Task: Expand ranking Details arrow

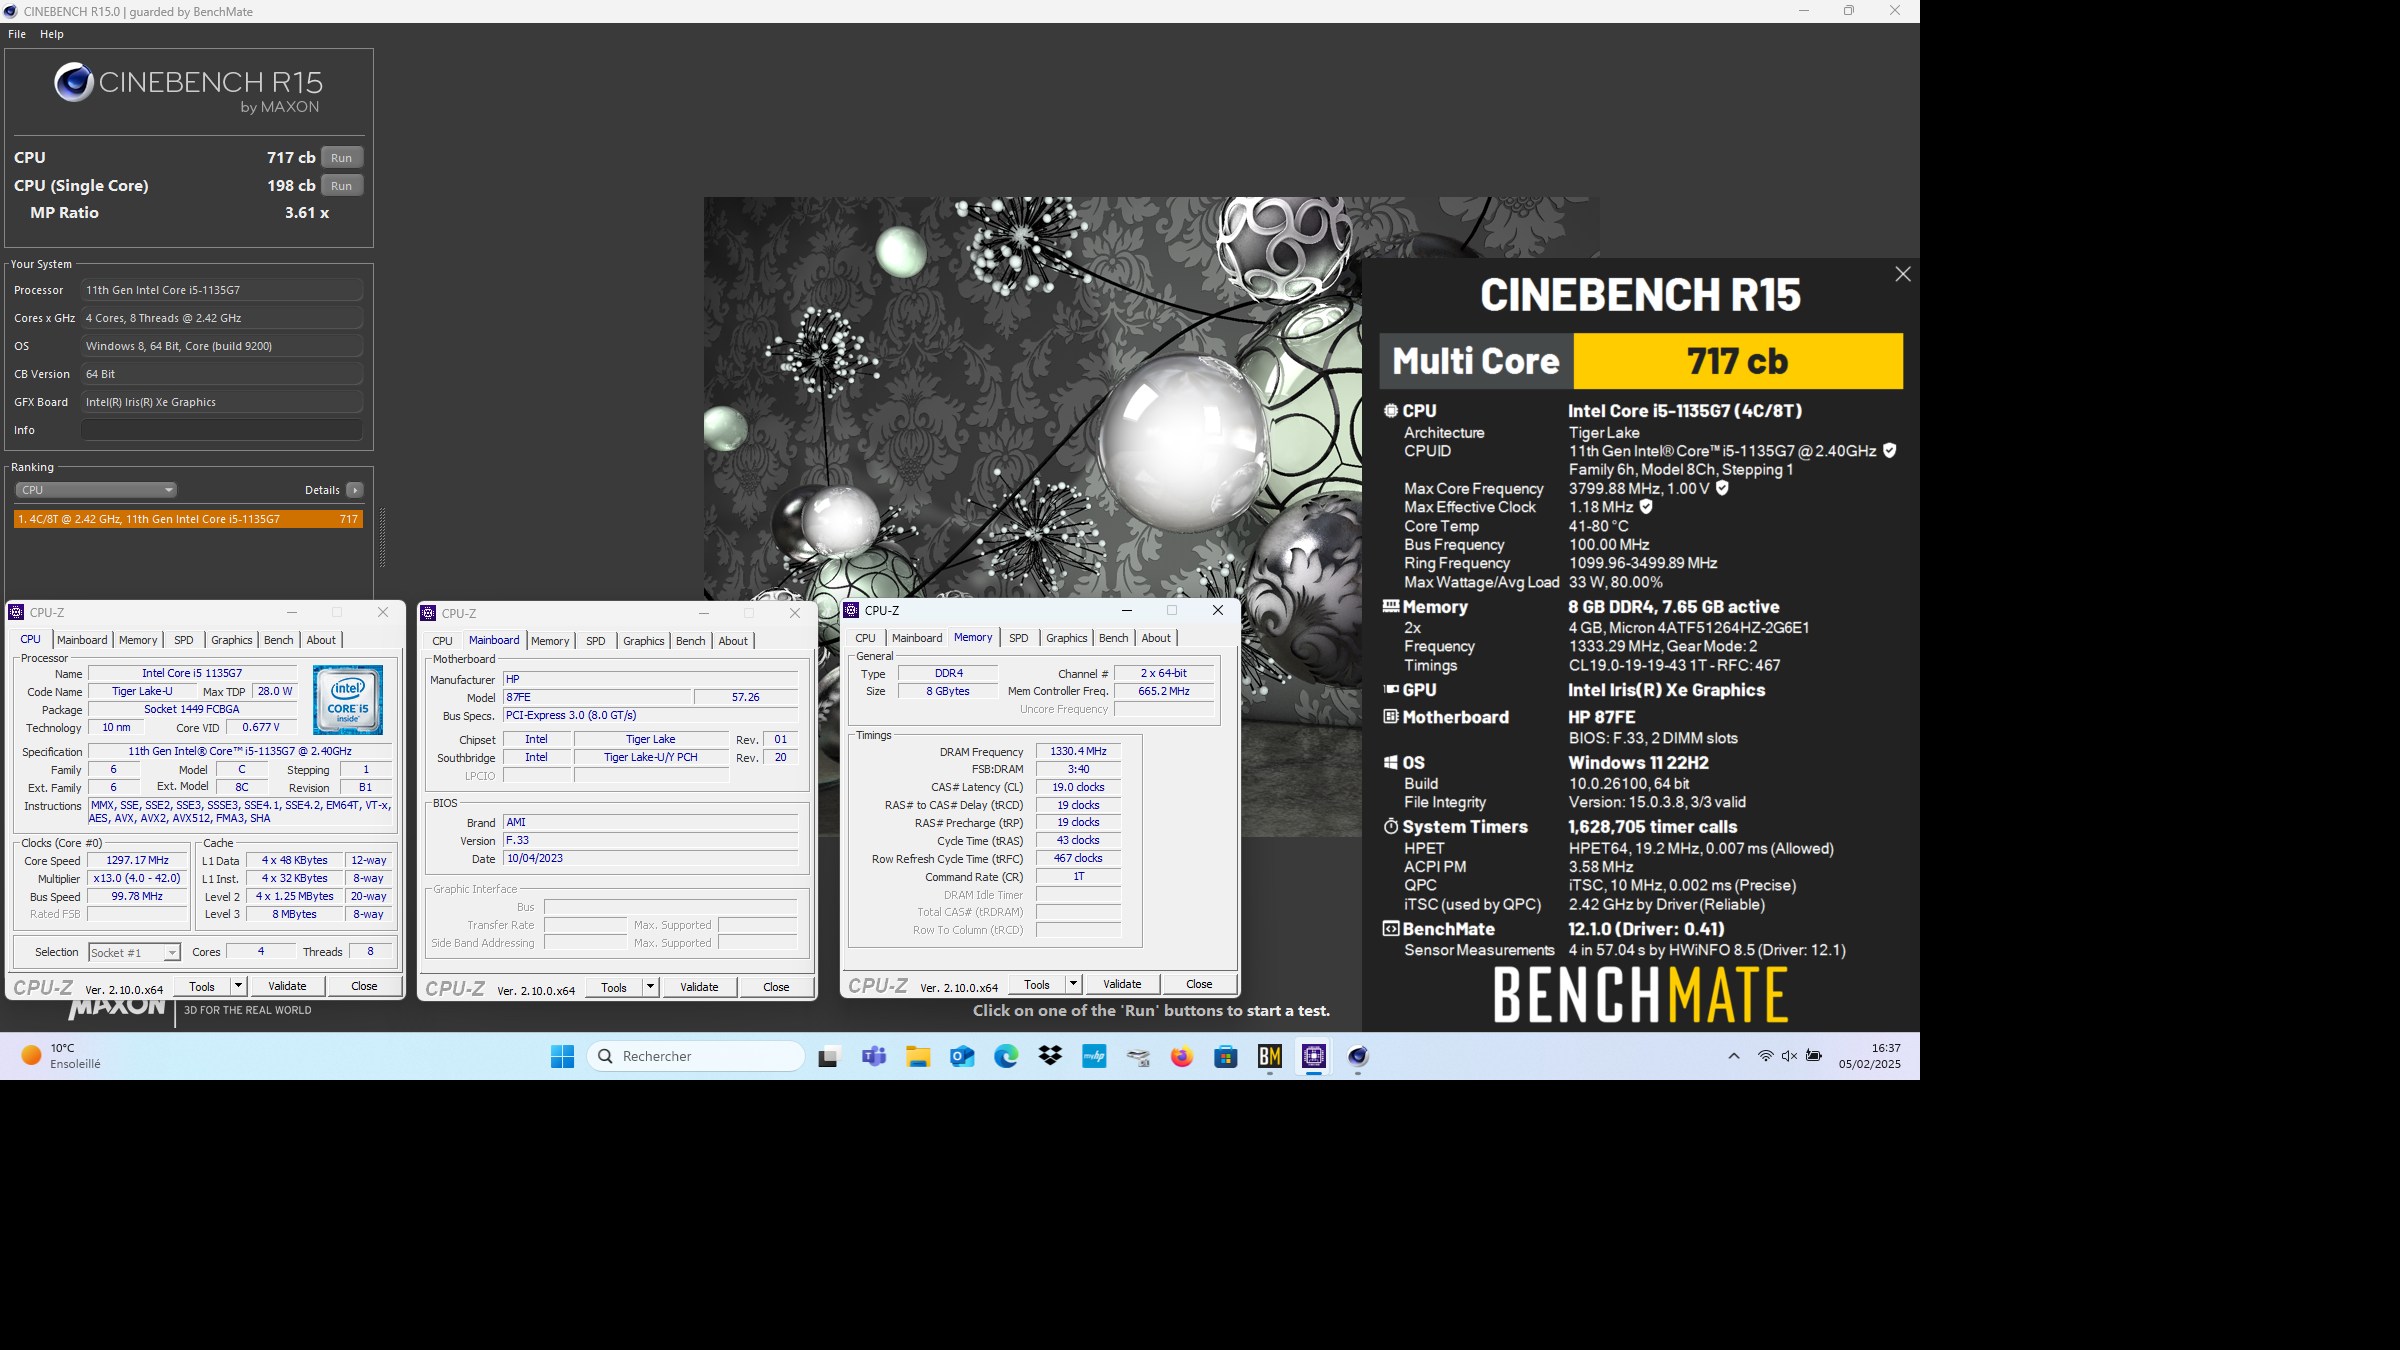Action: (354, 490)
